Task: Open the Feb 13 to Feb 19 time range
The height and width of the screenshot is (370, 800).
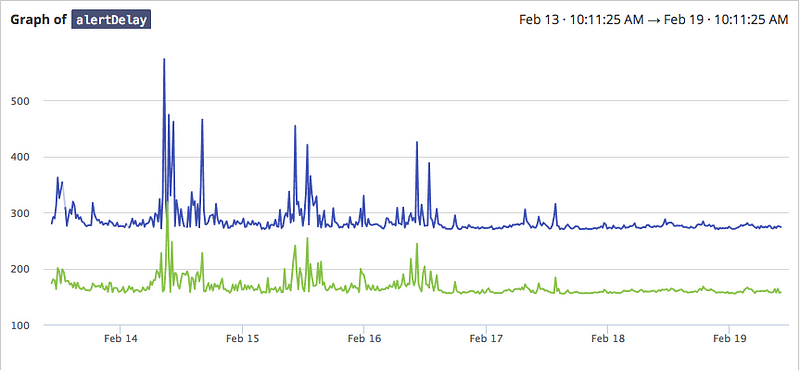Action: (654, 20)
